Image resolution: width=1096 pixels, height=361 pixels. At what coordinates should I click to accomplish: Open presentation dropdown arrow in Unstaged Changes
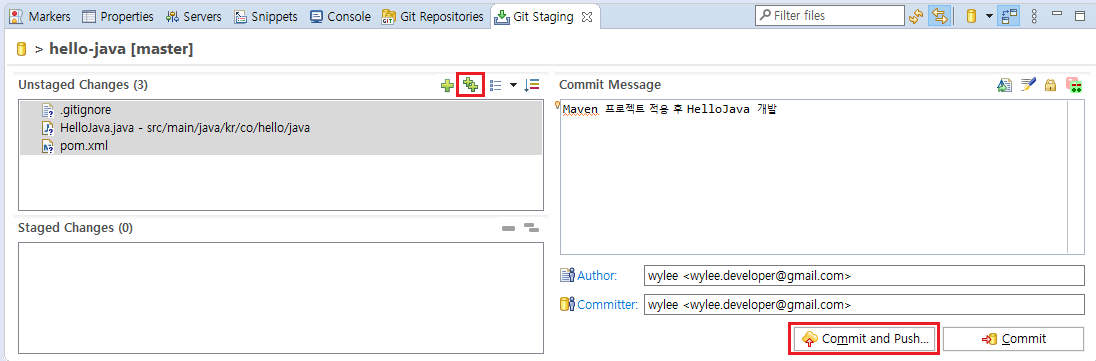pyautogui.click(x=514, y=85)
